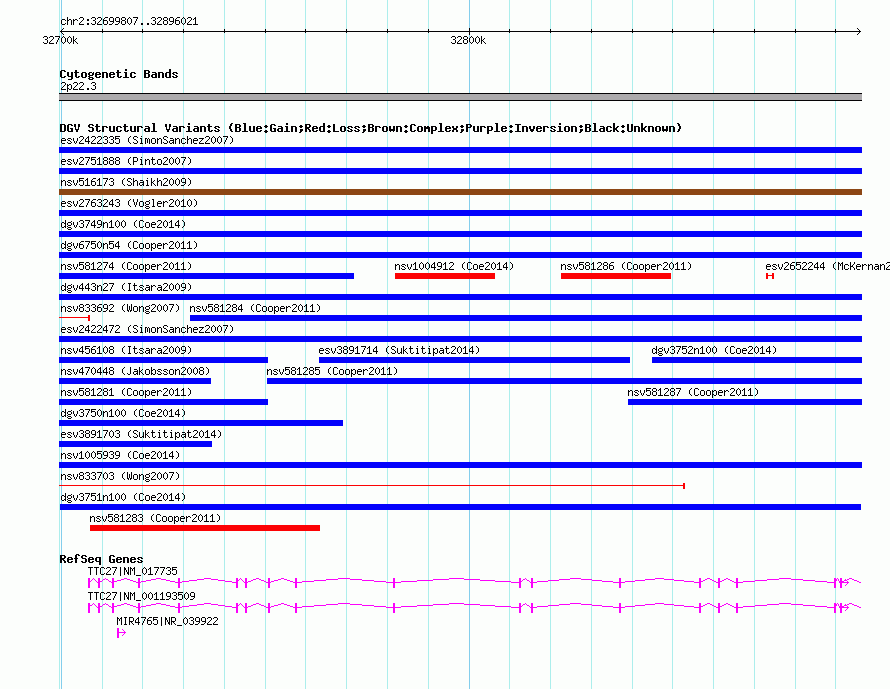Click the esv2422335 (SimonSanchez2007) variant bar
Screen dimensions: 890x689
tap(460, 150)
